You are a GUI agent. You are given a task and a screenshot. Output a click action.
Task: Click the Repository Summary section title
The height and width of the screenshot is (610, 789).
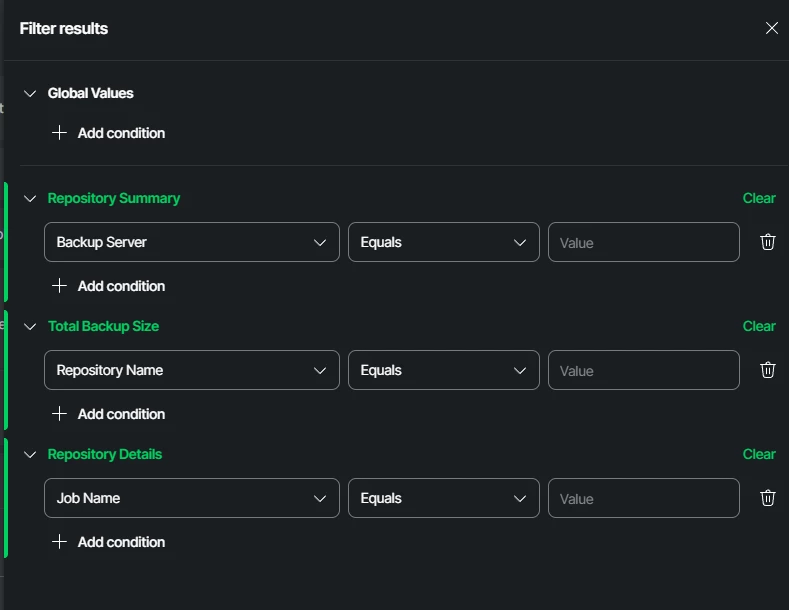(114, 198)
